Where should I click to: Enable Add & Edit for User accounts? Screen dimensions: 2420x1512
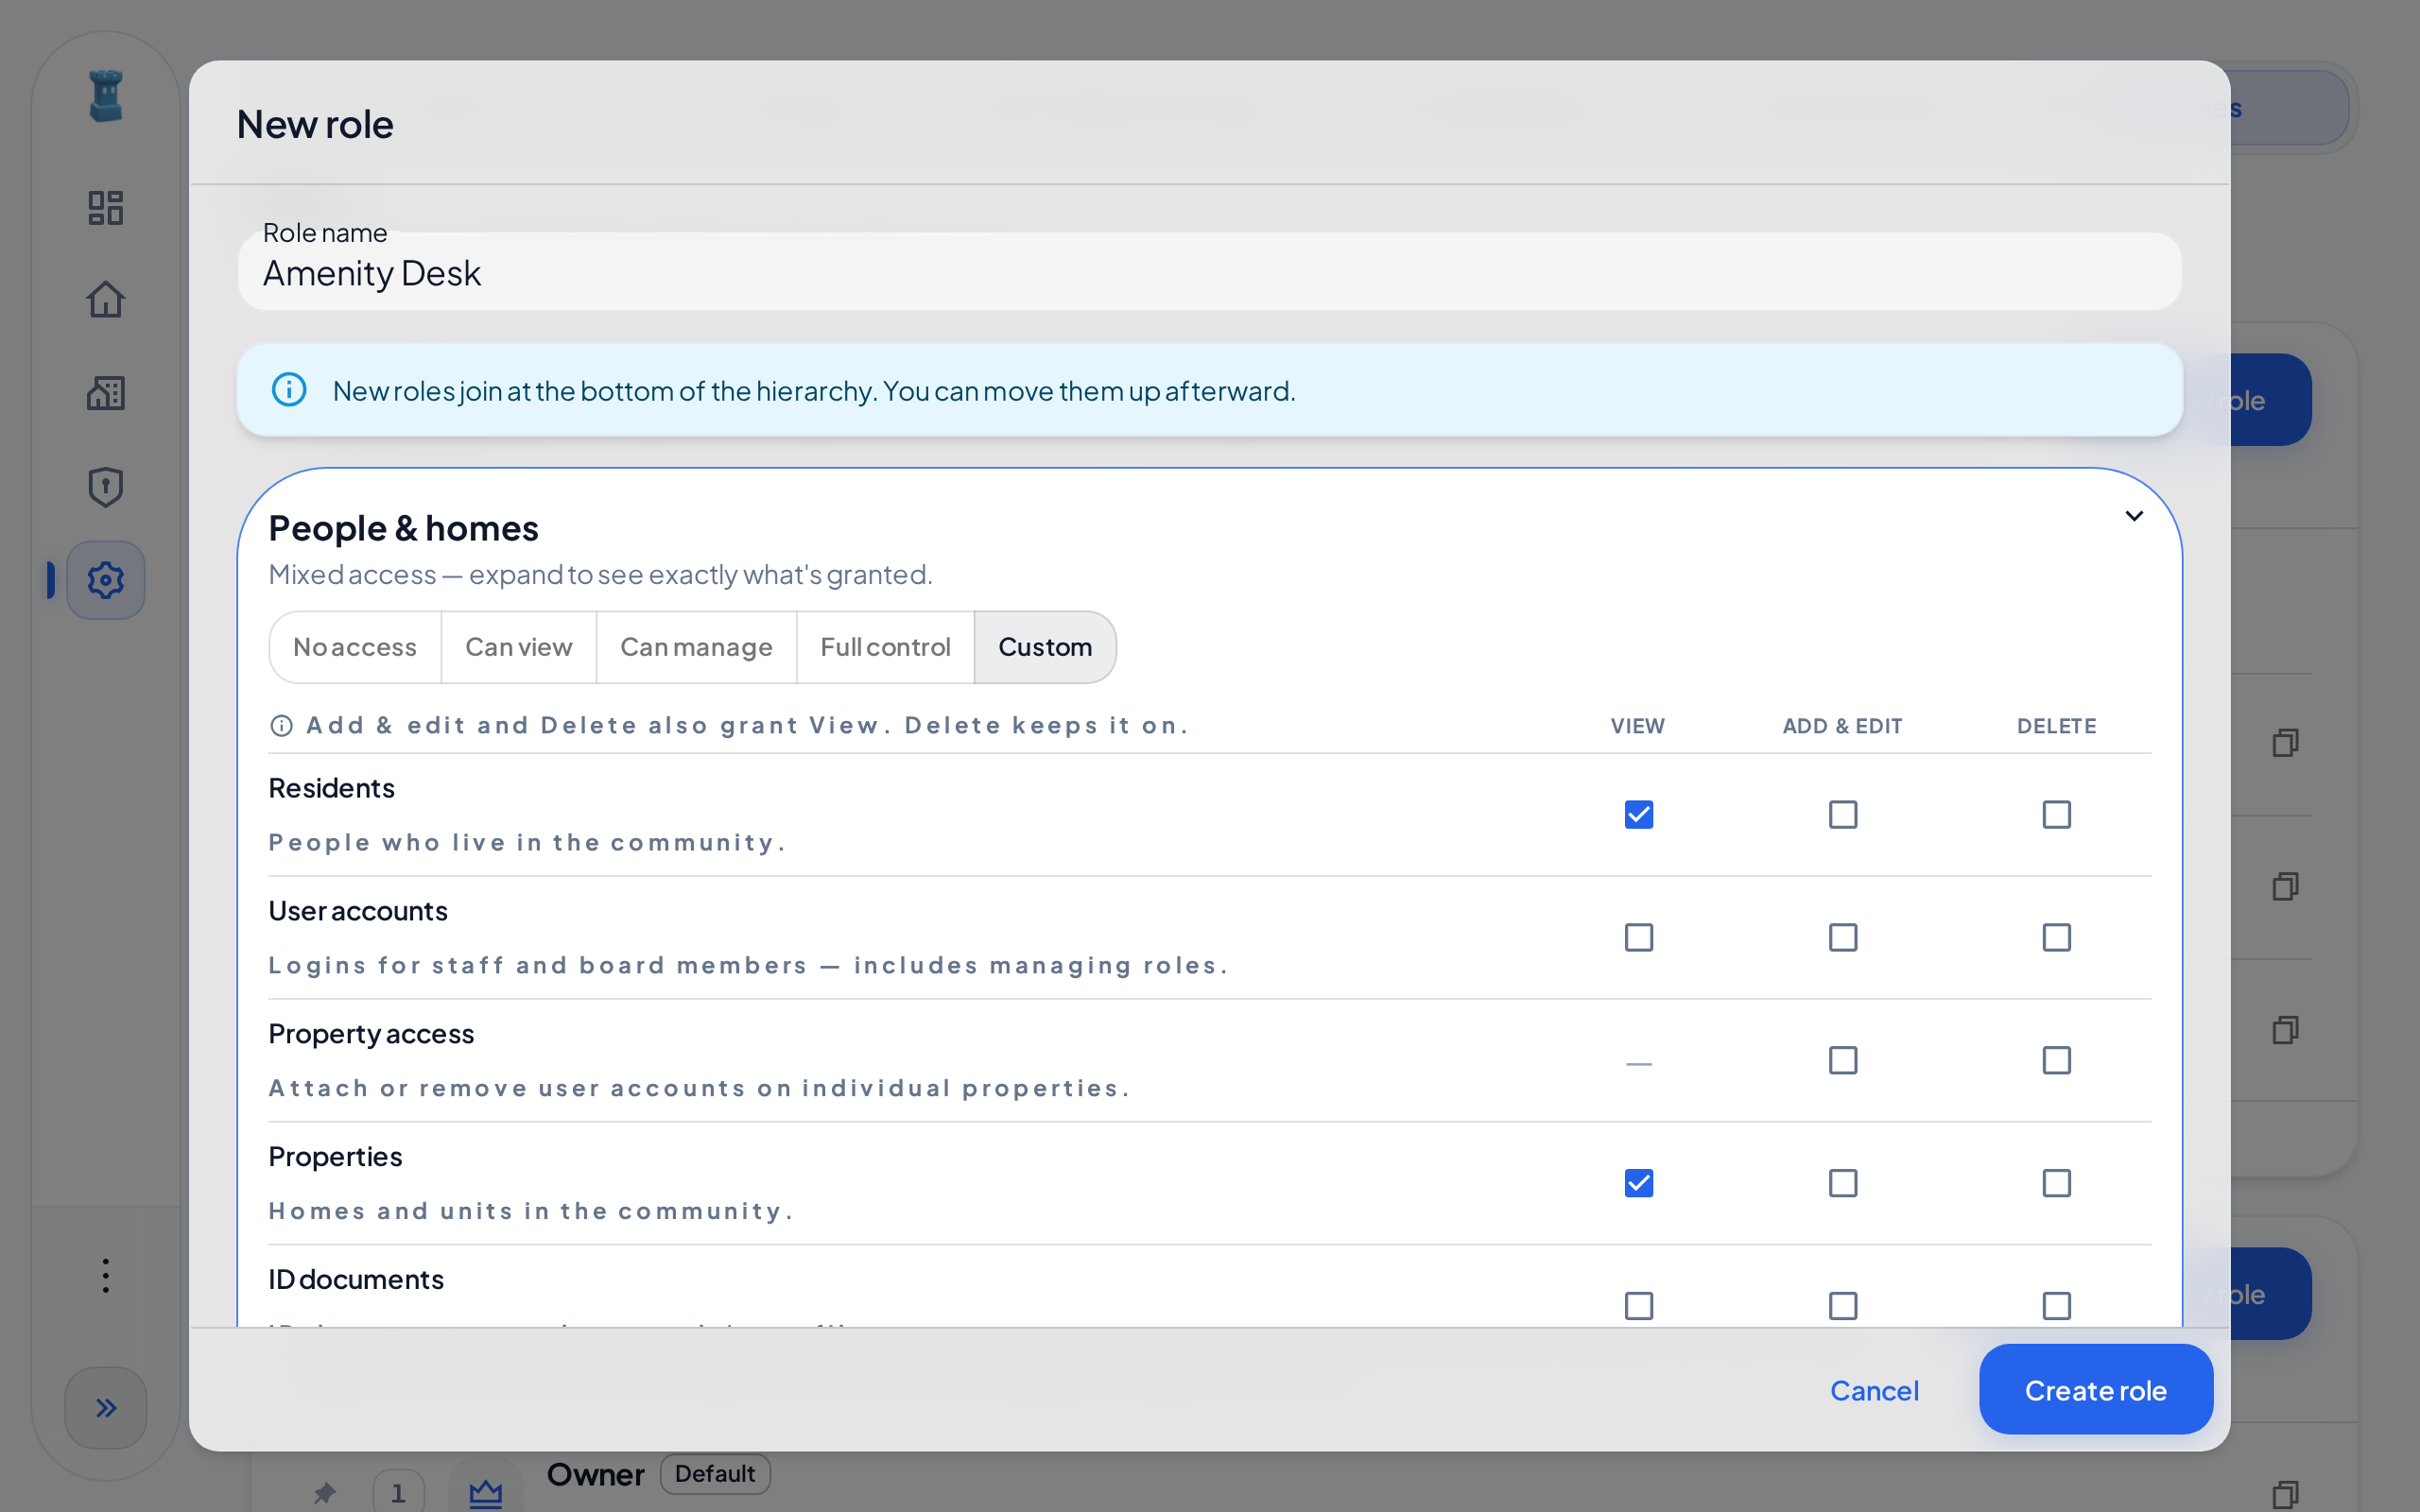click(x=1842, y=938)
